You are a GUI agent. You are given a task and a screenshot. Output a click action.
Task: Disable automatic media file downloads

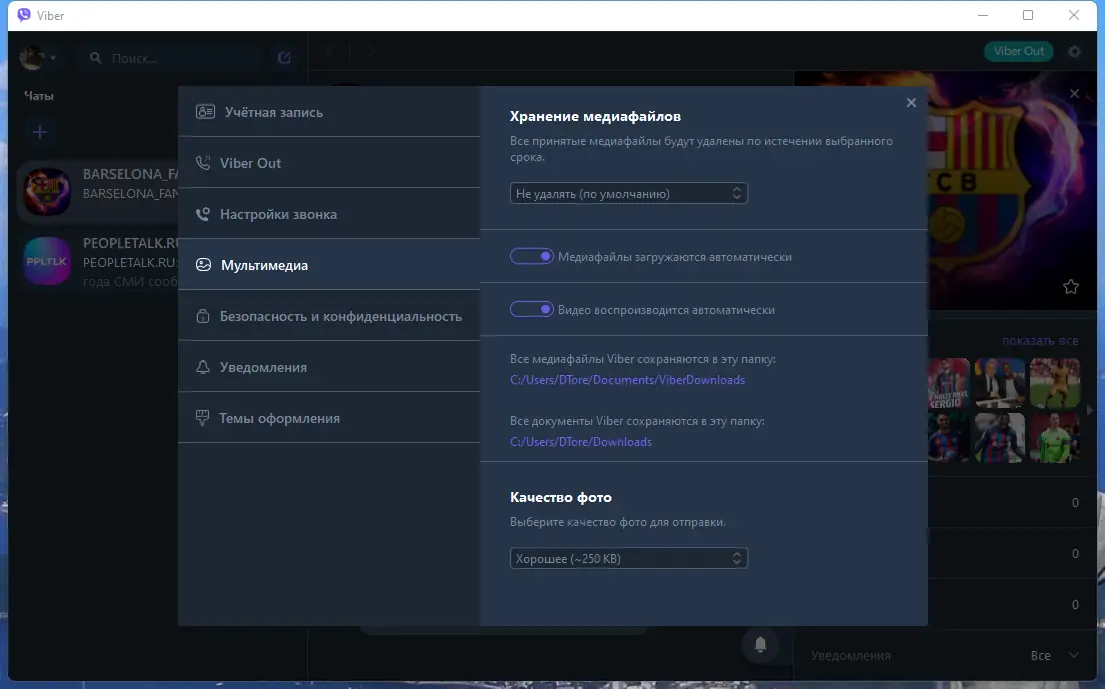pyautogui.click(x=532, y=256)
